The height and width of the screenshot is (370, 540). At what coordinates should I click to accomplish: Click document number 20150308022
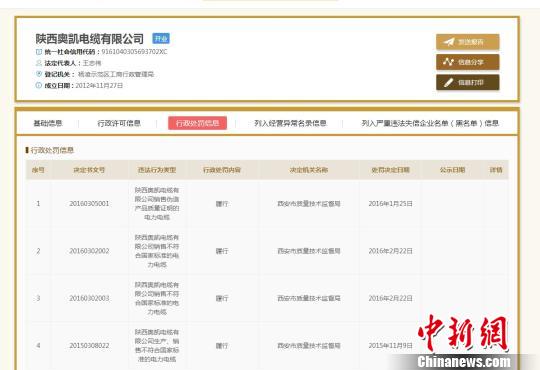(x=89, y=345)
